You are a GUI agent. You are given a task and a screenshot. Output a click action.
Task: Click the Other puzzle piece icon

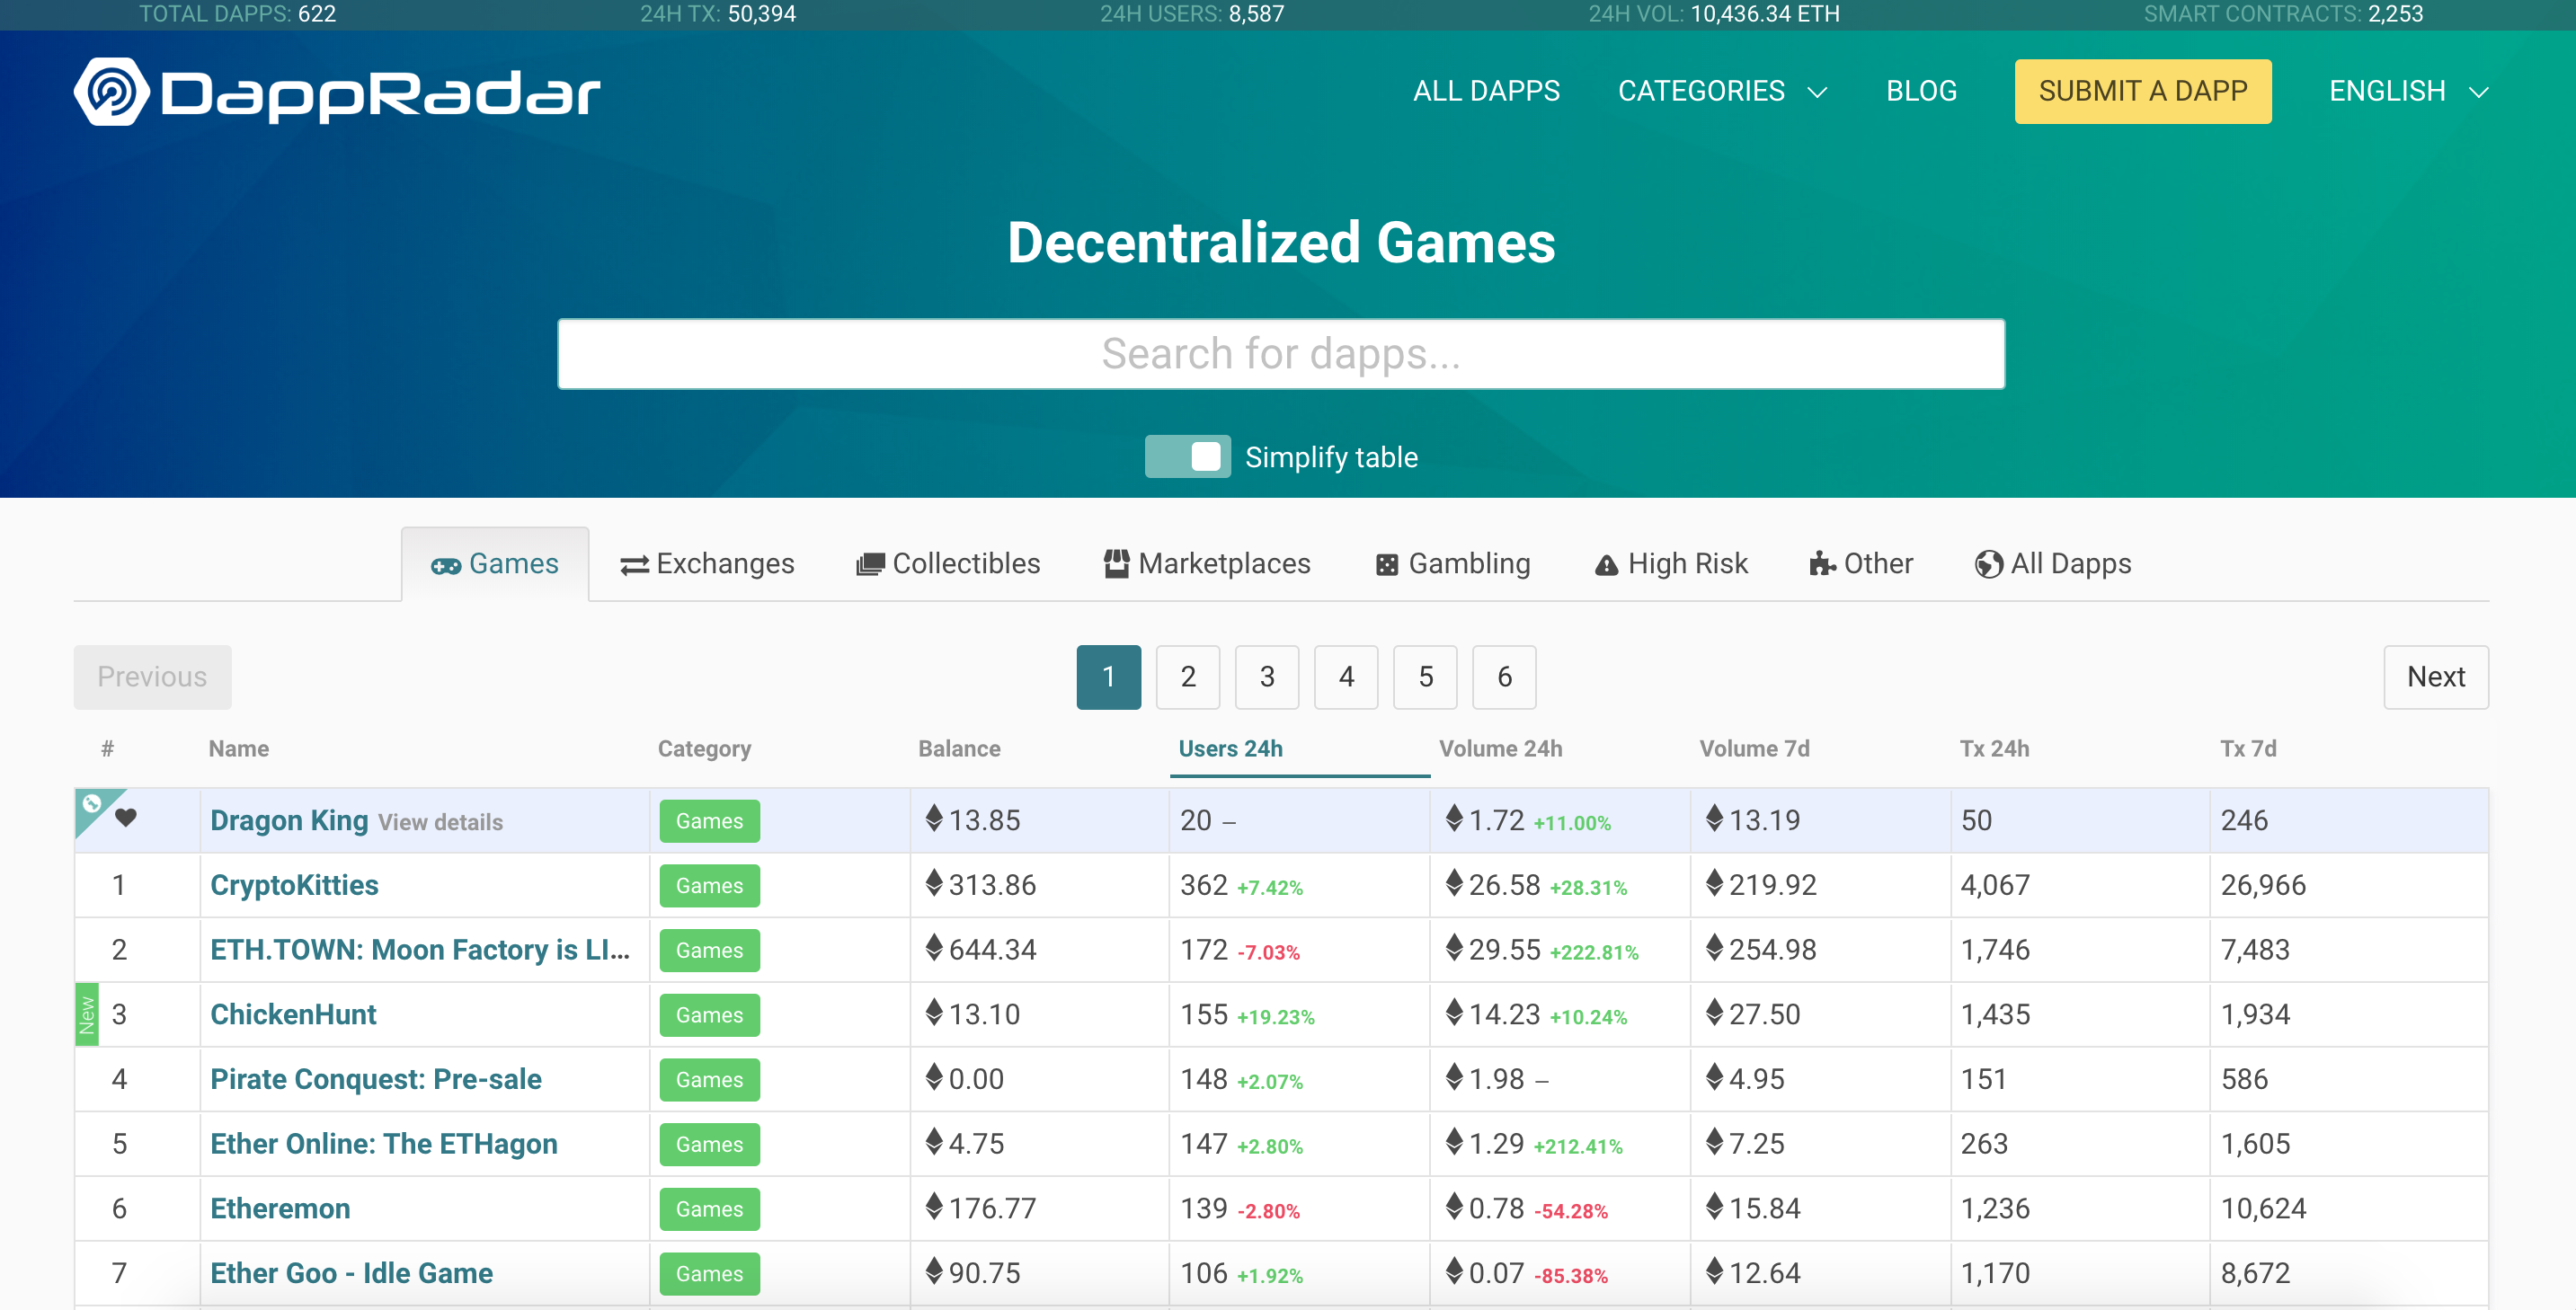[1821, 564]
